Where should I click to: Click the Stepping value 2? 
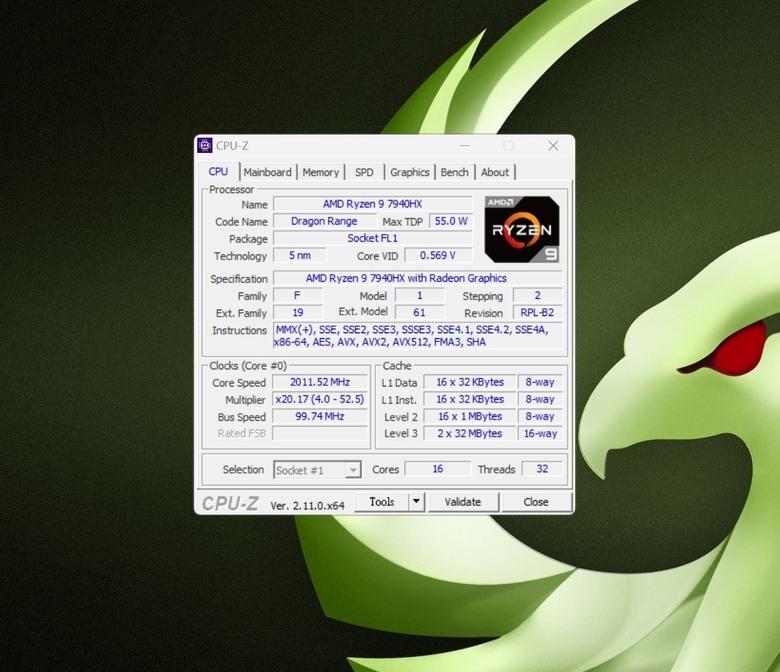click(x=537, y=295)
